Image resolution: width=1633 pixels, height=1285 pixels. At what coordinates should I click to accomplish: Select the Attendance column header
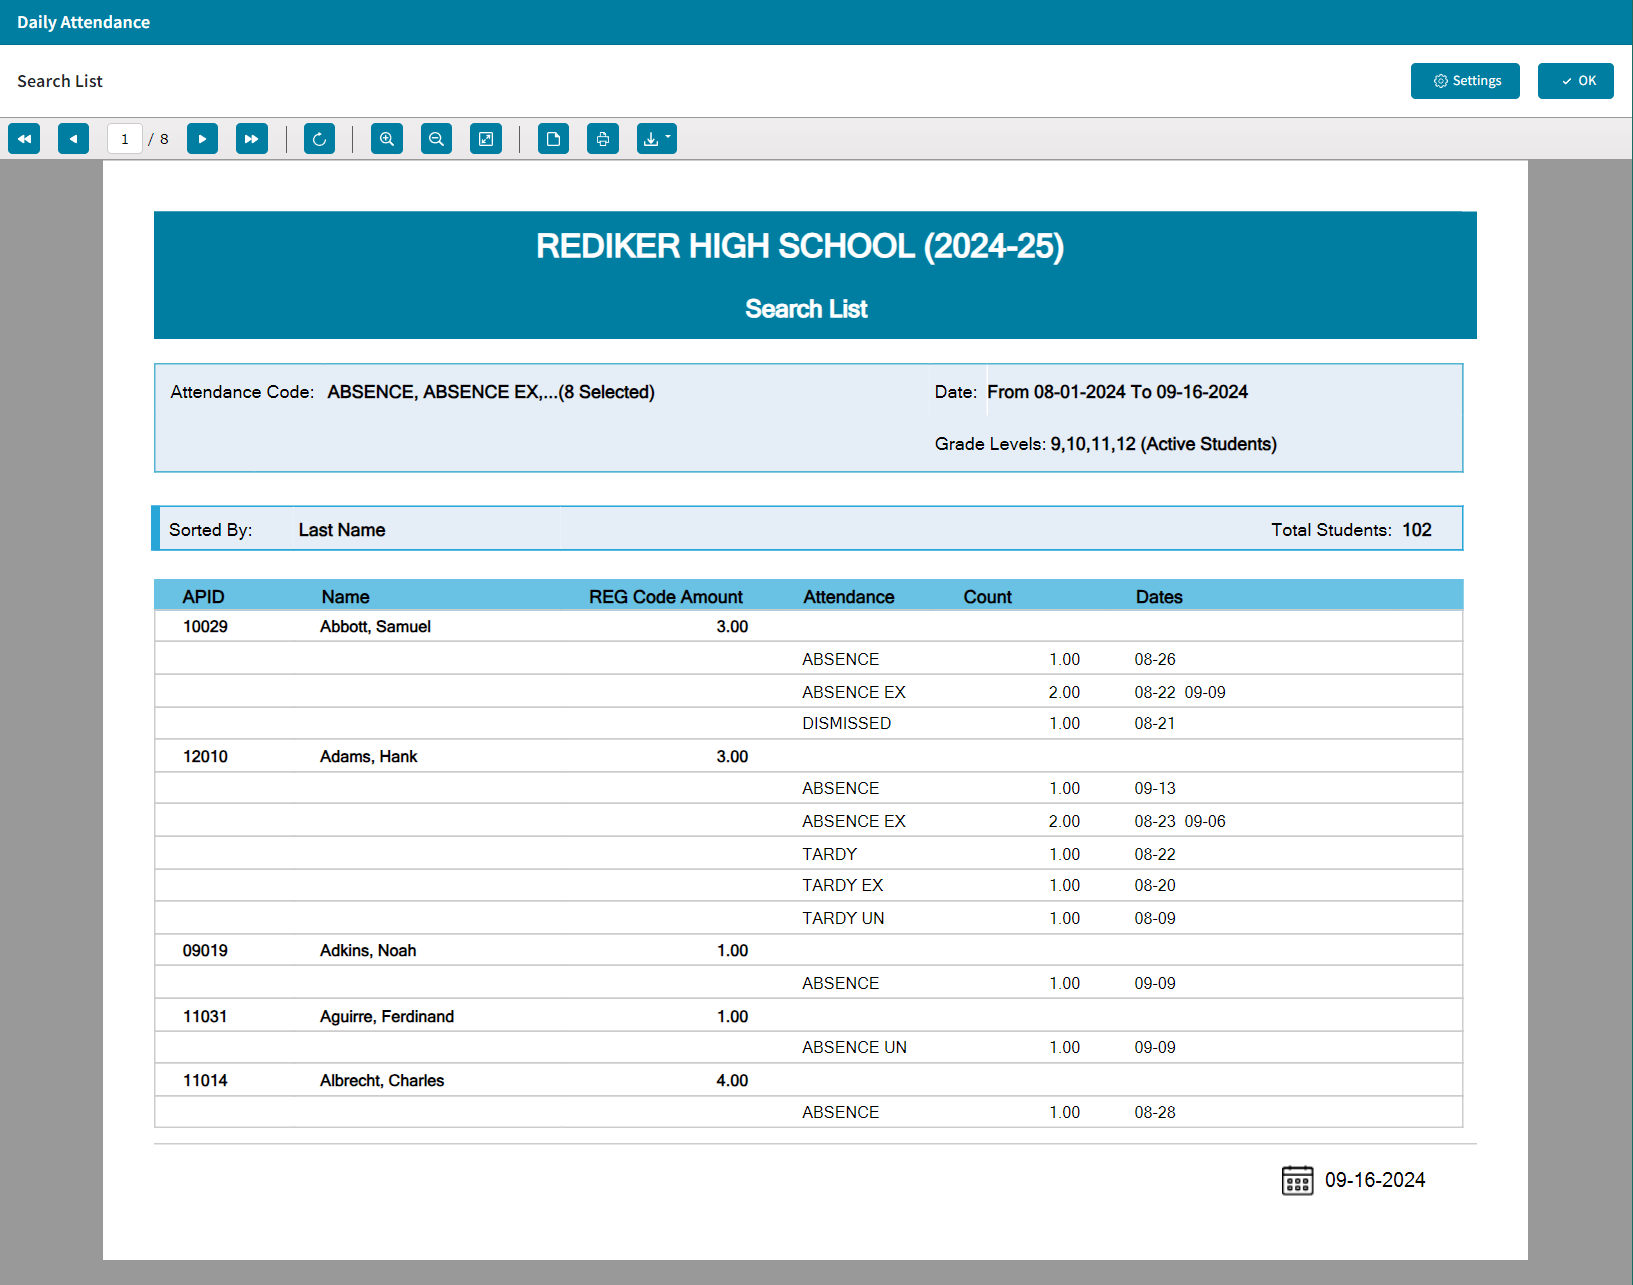point(849,597)
